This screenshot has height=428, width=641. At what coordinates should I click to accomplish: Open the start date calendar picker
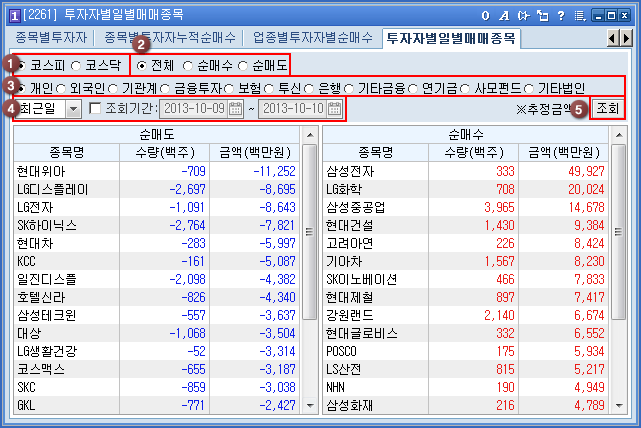[235, 108]
